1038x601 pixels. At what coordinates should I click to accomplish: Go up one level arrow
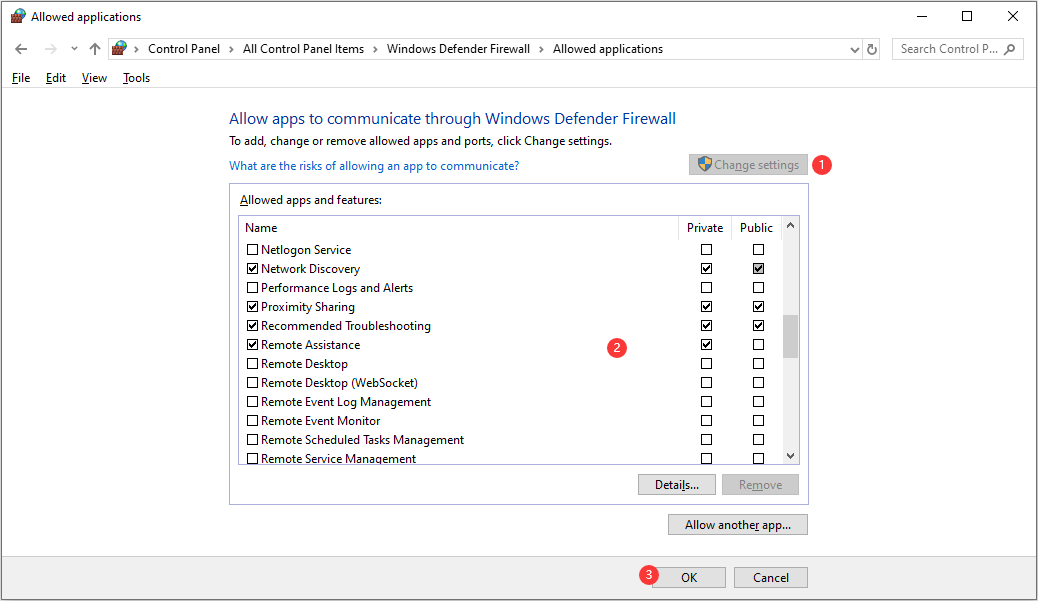point(95,49)
